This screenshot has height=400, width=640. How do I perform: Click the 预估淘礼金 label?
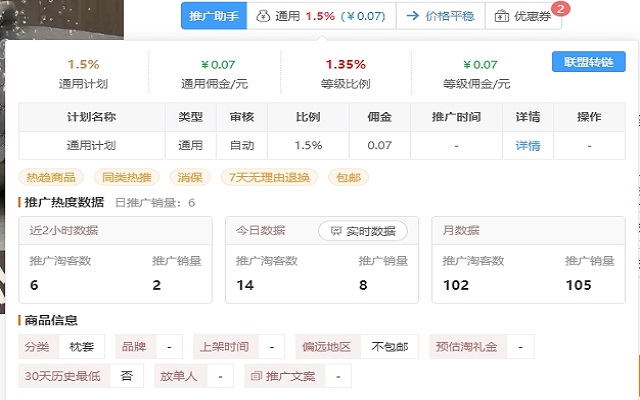(467, 347)
